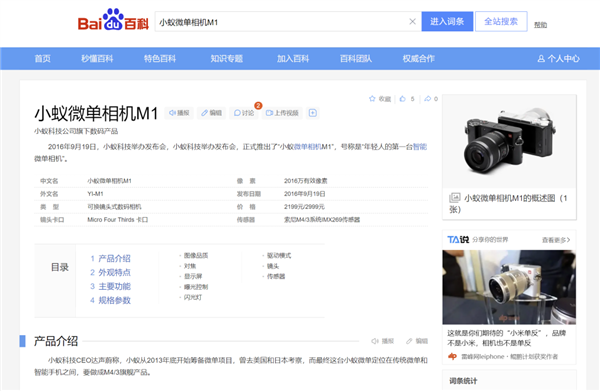Open the 秒懂百科 nav tab
Screen dimensions: 600x391
97,59
